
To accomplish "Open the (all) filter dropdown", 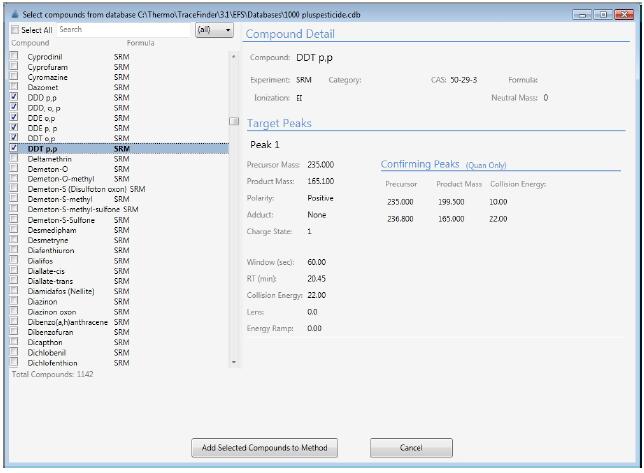I will [x=214, y=31].
